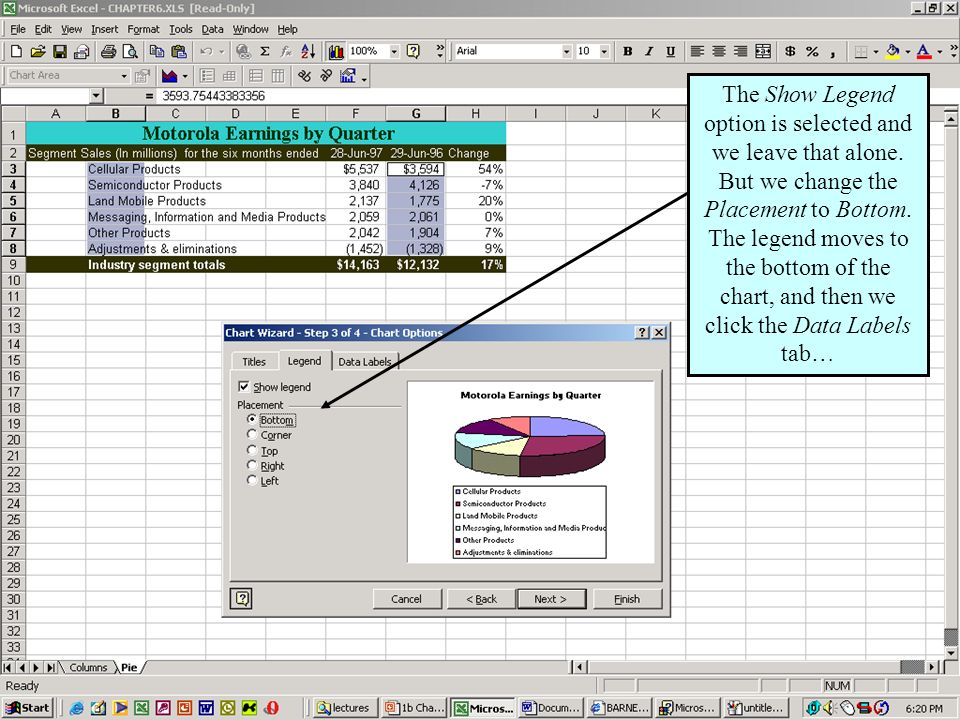Viewport: 960px width, 720px height.
Task: Open the Arial font name dropdown
Action: tap(566, 52)
